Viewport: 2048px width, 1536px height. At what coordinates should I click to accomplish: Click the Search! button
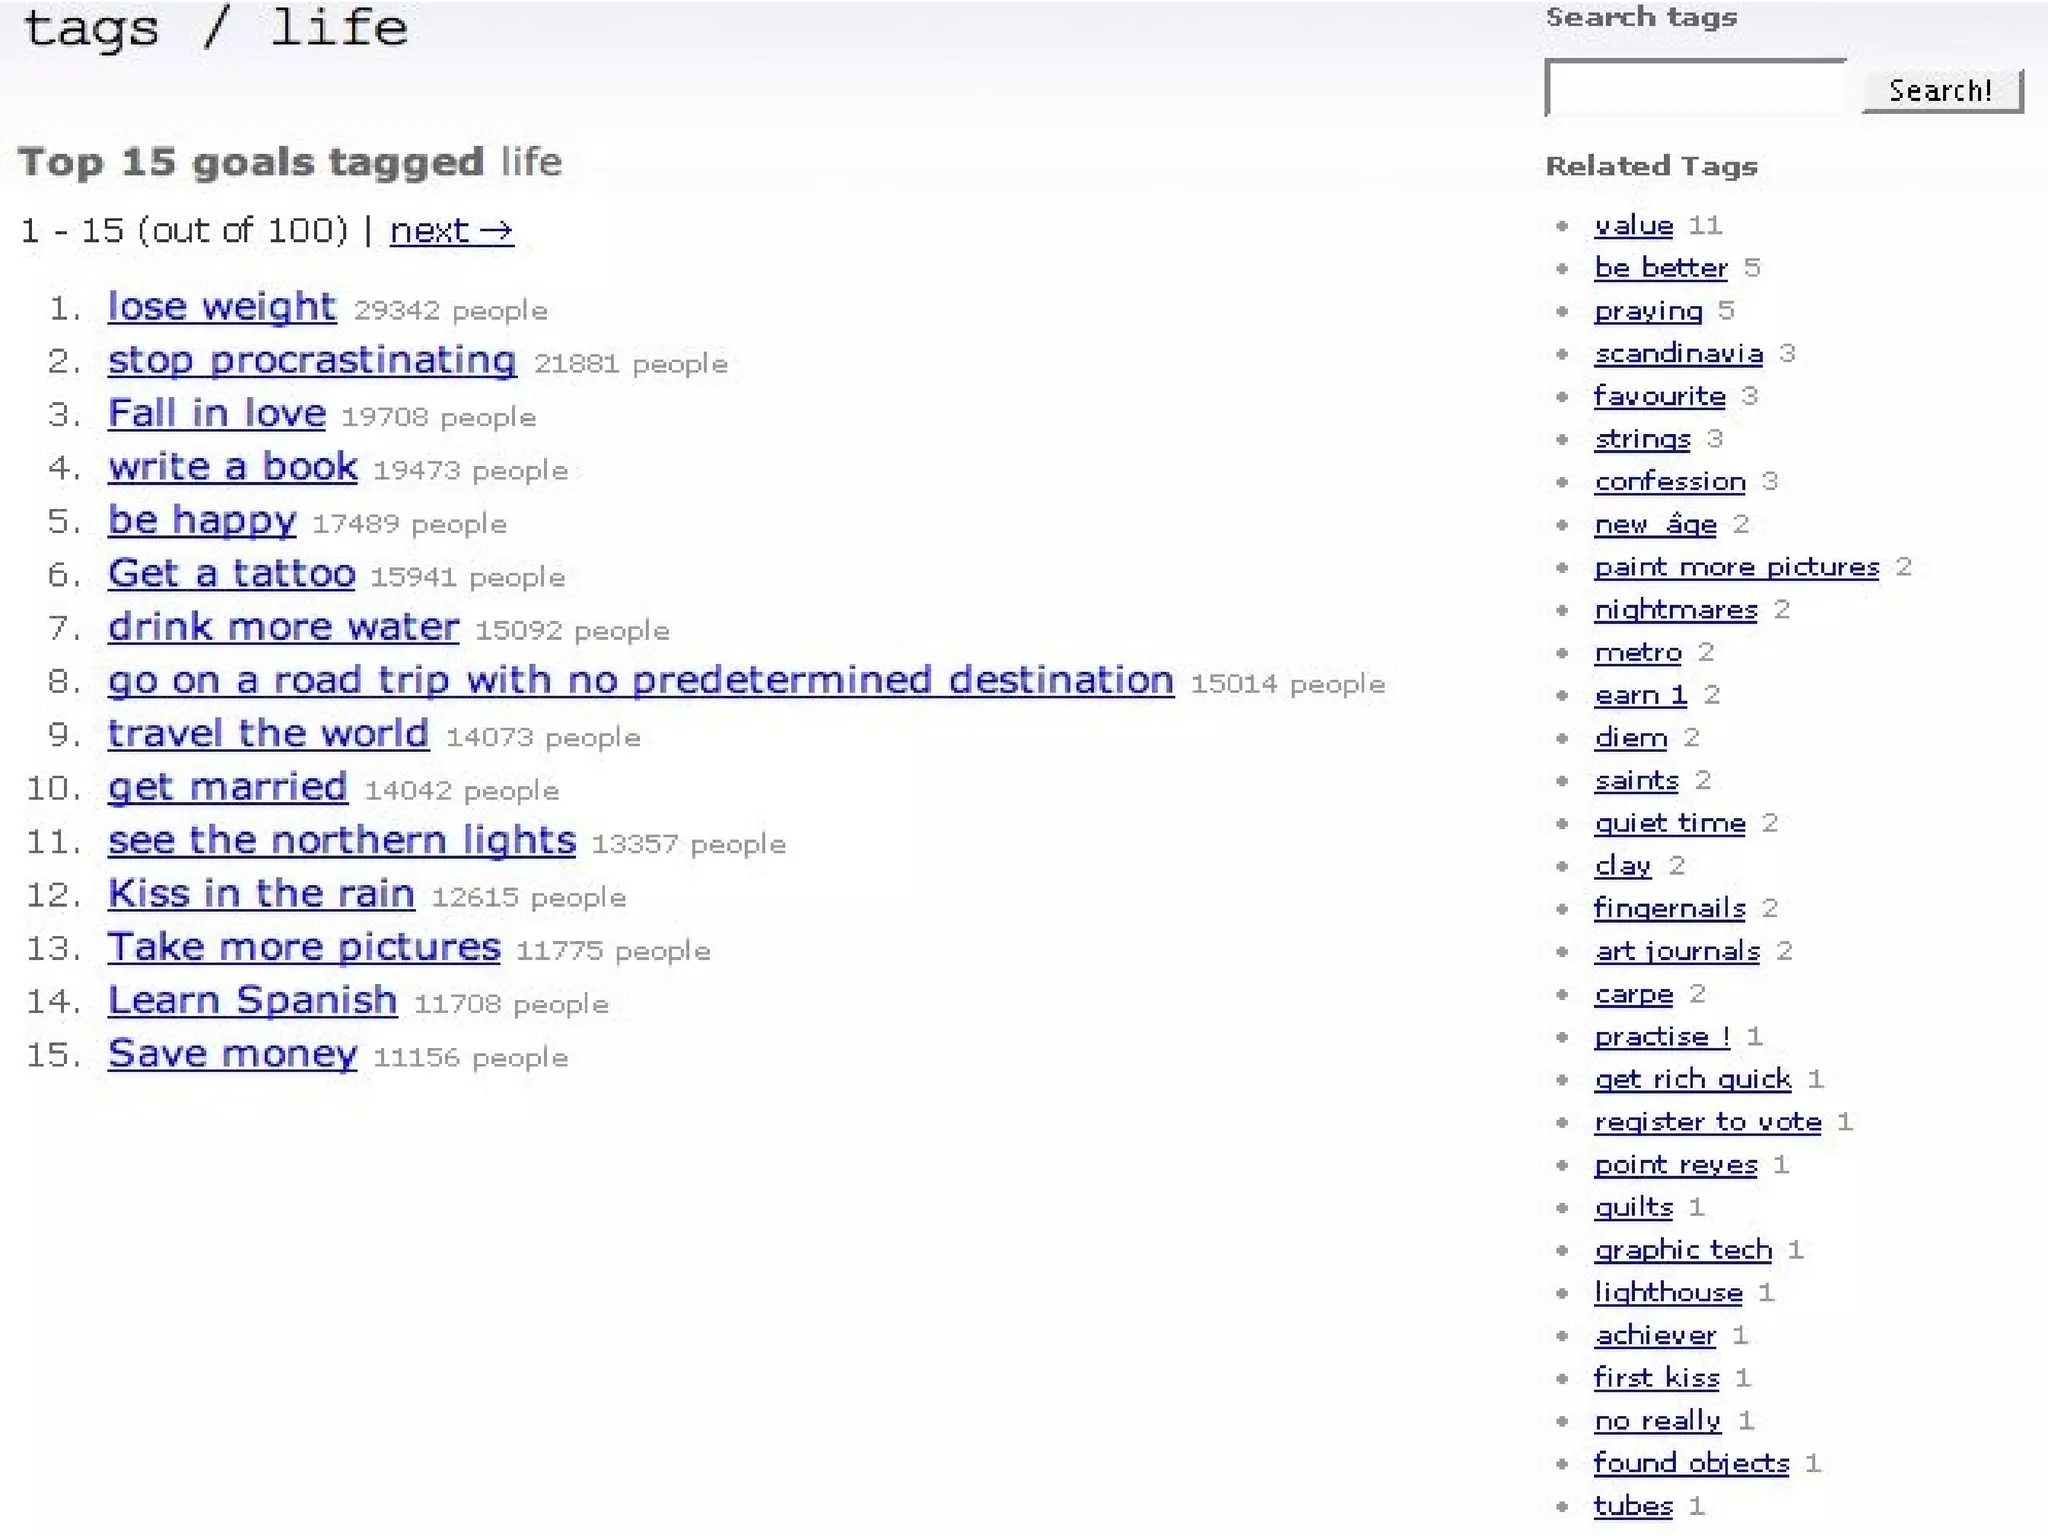[1941, 90]
